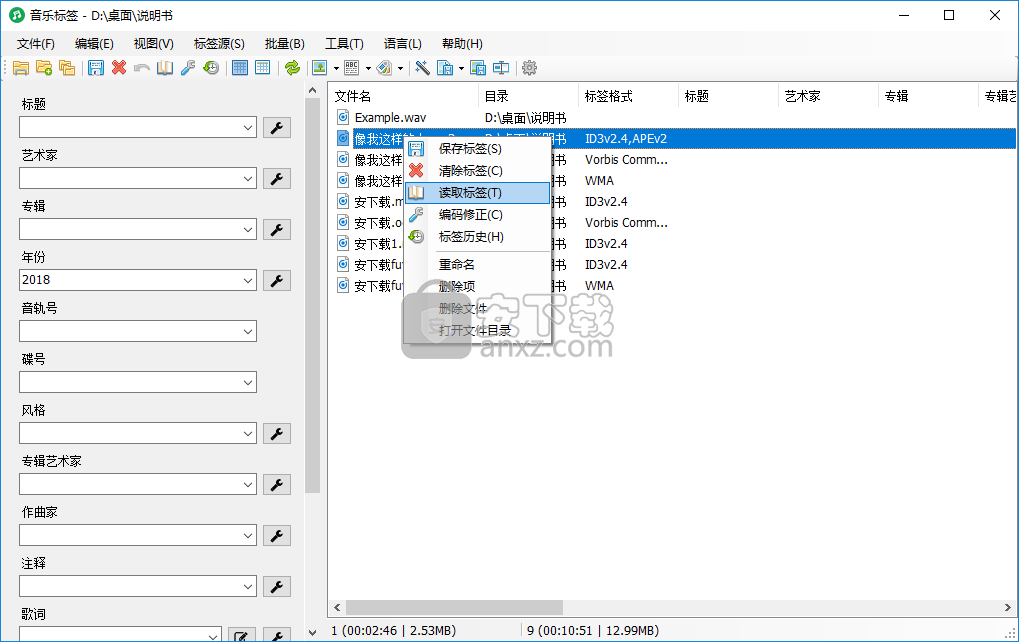Open the 年份 dropdown showing 2018
The height and width of the screenshot is (642, 1019).
(248, 280)
